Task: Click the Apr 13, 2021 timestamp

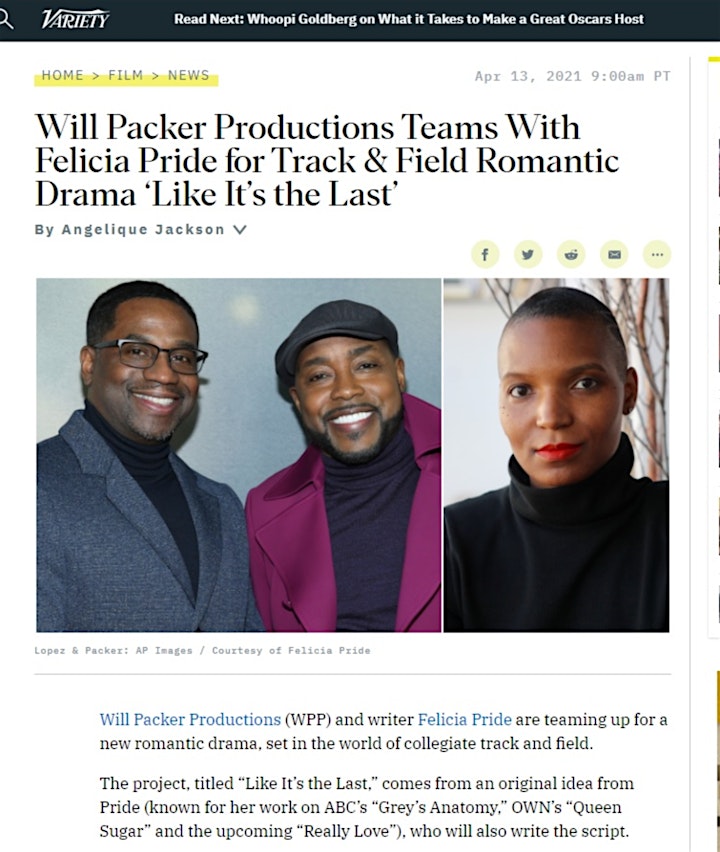Action: 573,76
